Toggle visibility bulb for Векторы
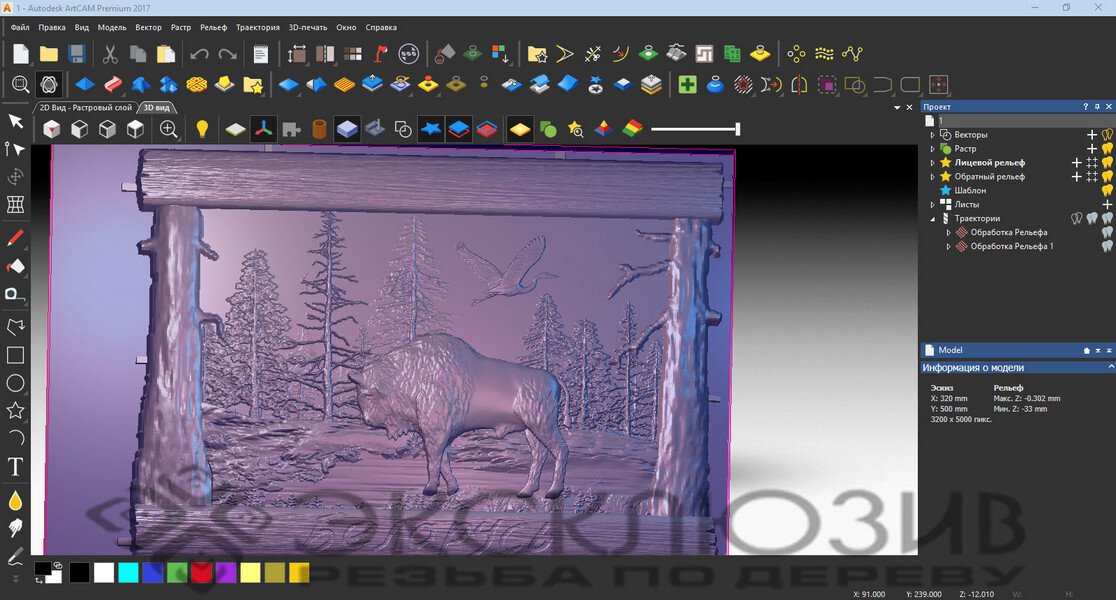 pos(1107,134)
